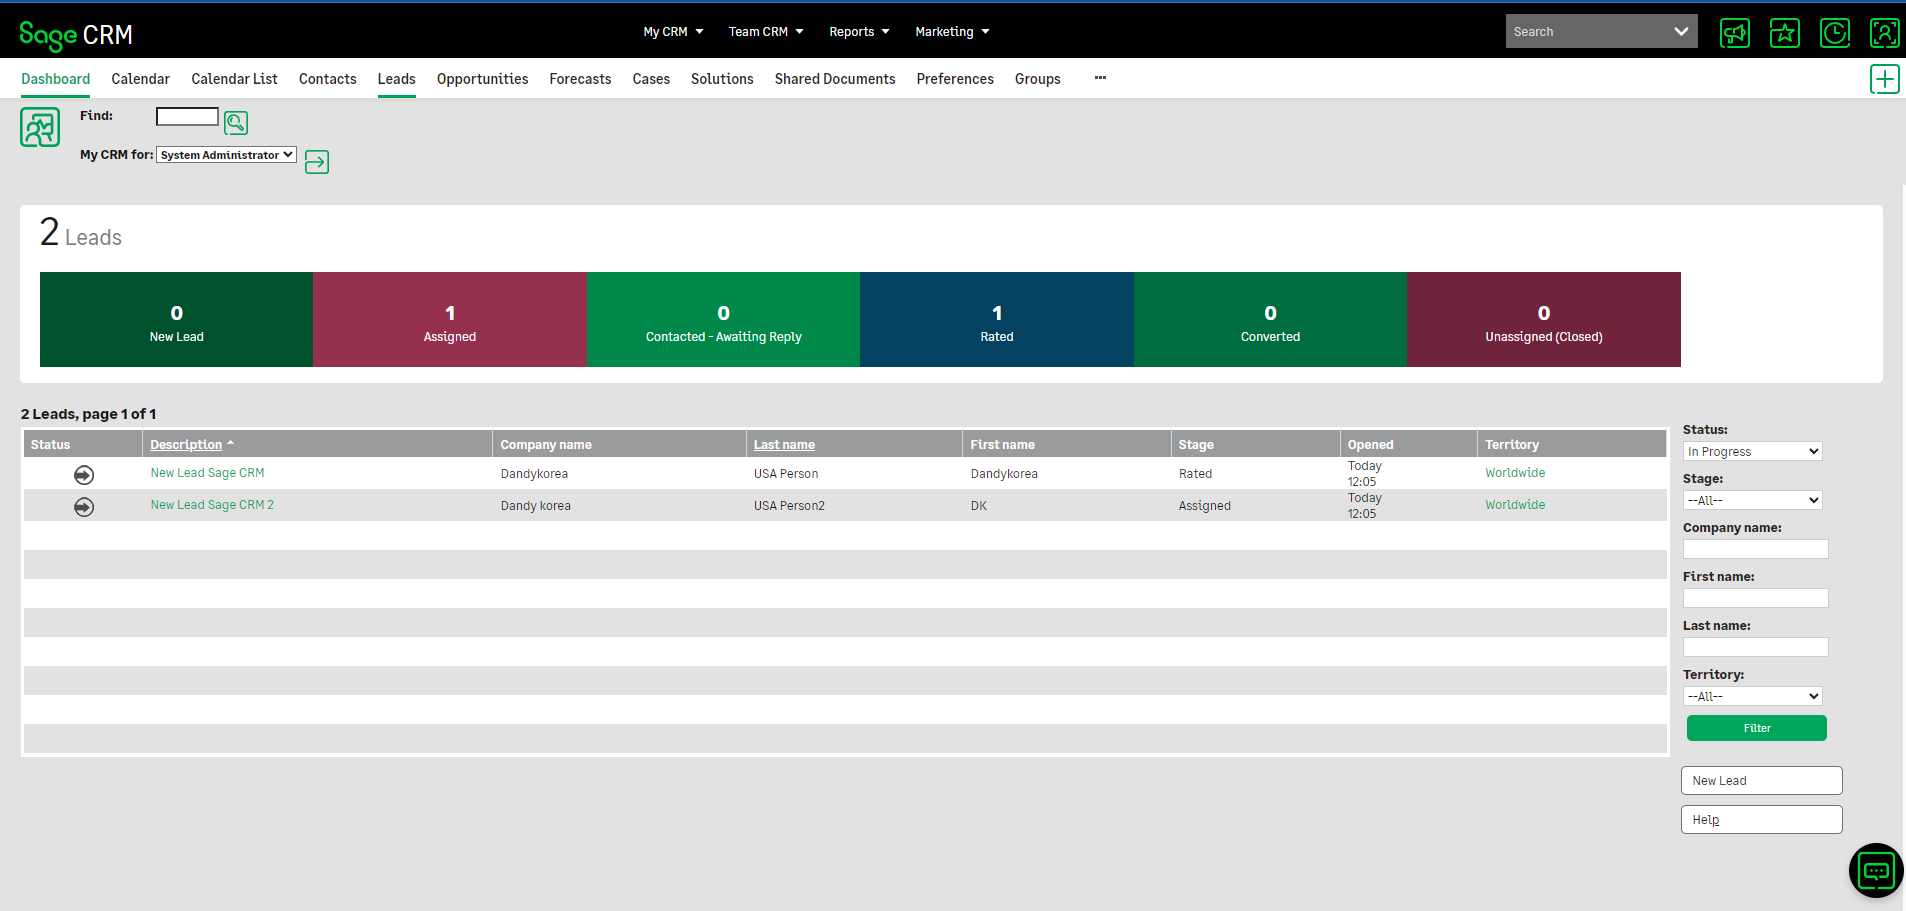Open more tabs ellipsis menu
The image size is (1906, 911).
pos(1100,78)
